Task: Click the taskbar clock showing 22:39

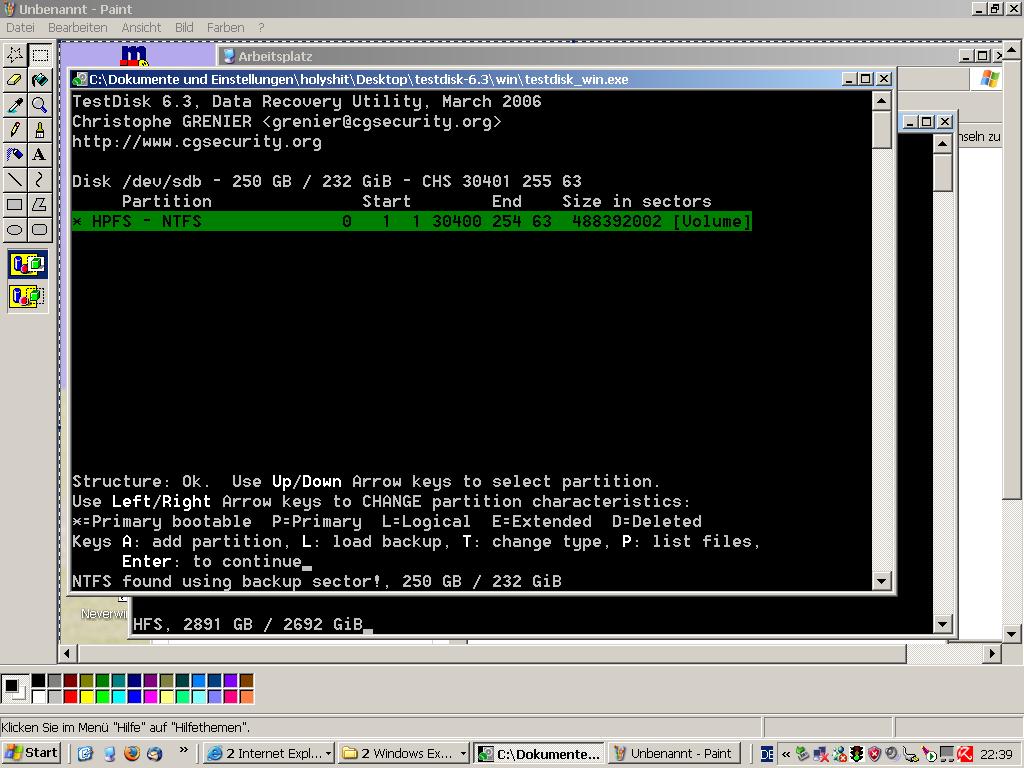Action: point(996,754)
